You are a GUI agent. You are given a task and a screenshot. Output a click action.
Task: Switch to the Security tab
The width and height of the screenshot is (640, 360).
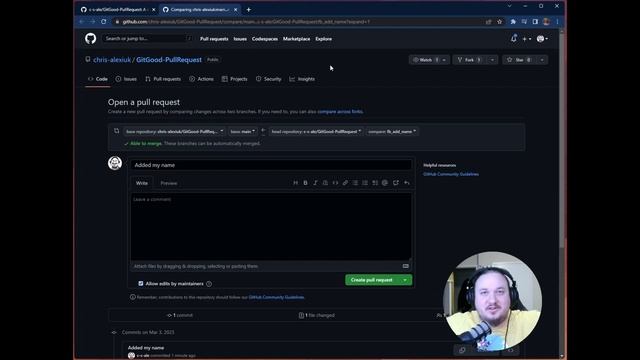[268, 79]
